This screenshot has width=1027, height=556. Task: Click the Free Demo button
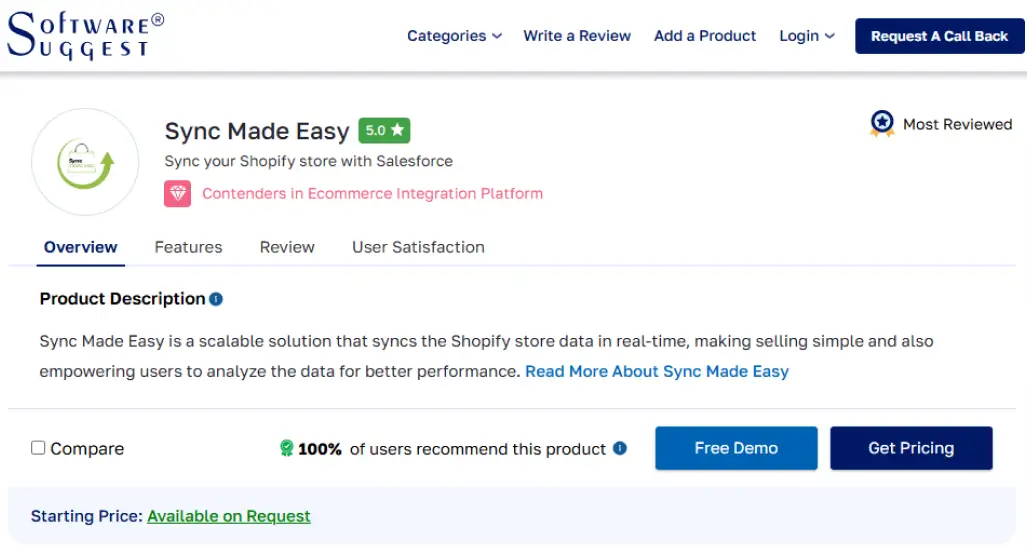click(736, 448)
